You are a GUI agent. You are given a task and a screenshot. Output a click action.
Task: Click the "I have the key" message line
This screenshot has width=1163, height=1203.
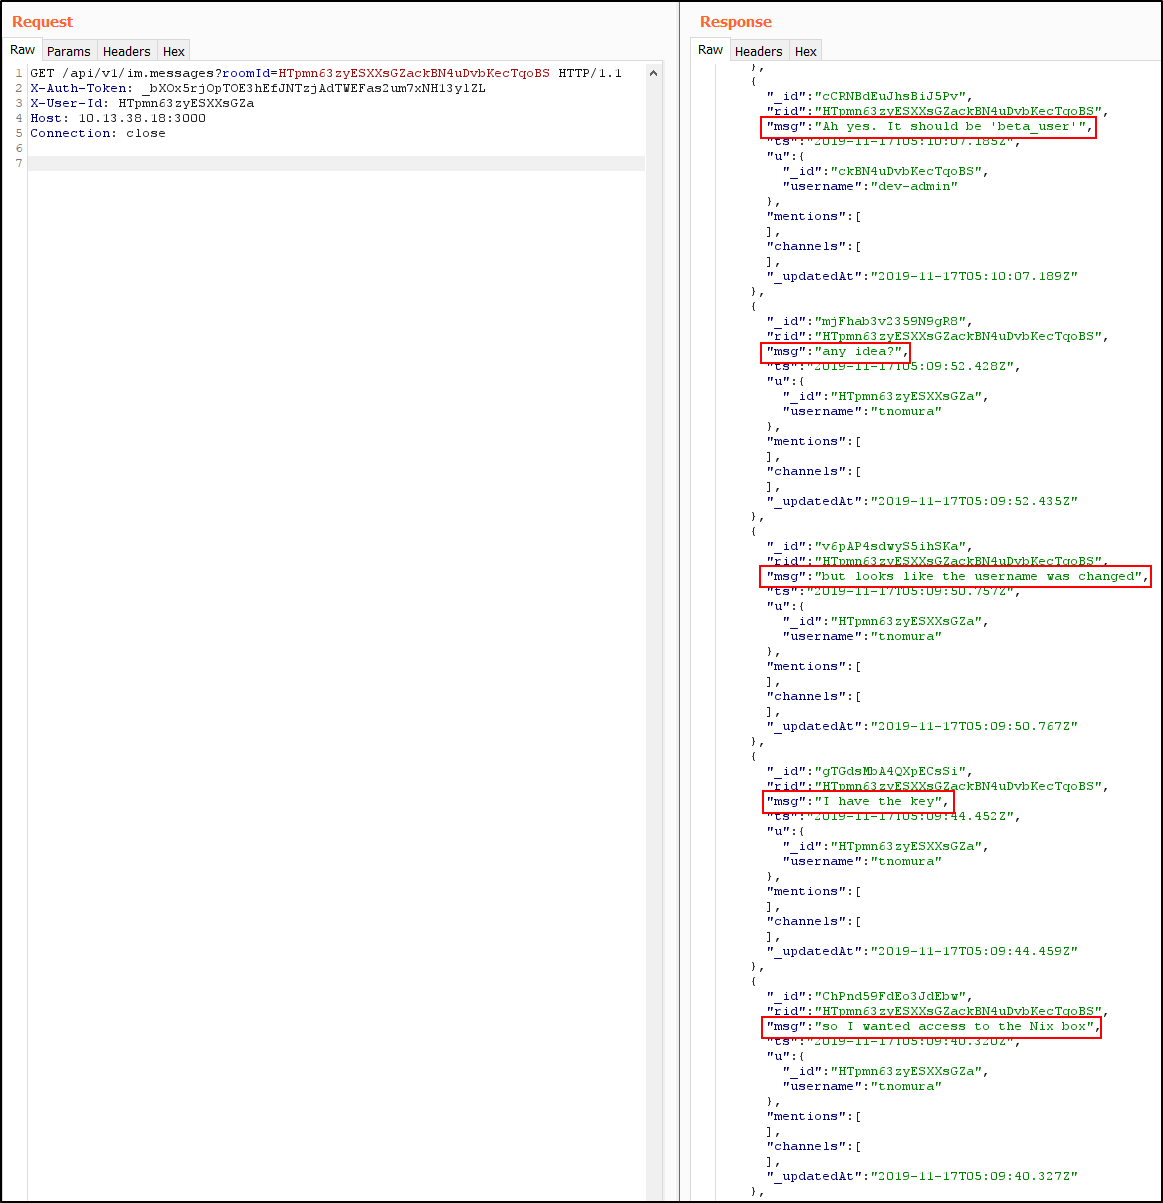pos(857,801)
